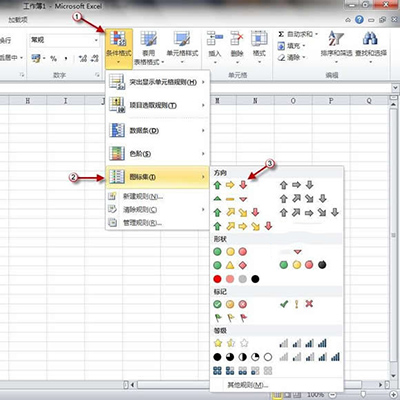Click the increase decimal button
The image size is (400, 400).
pos(83,59)
